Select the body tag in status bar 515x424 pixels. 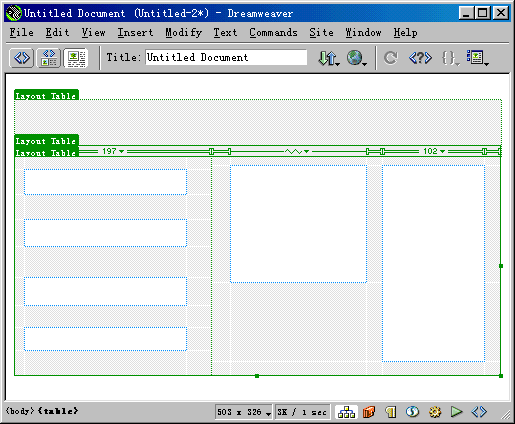click(x=20, y=411)
